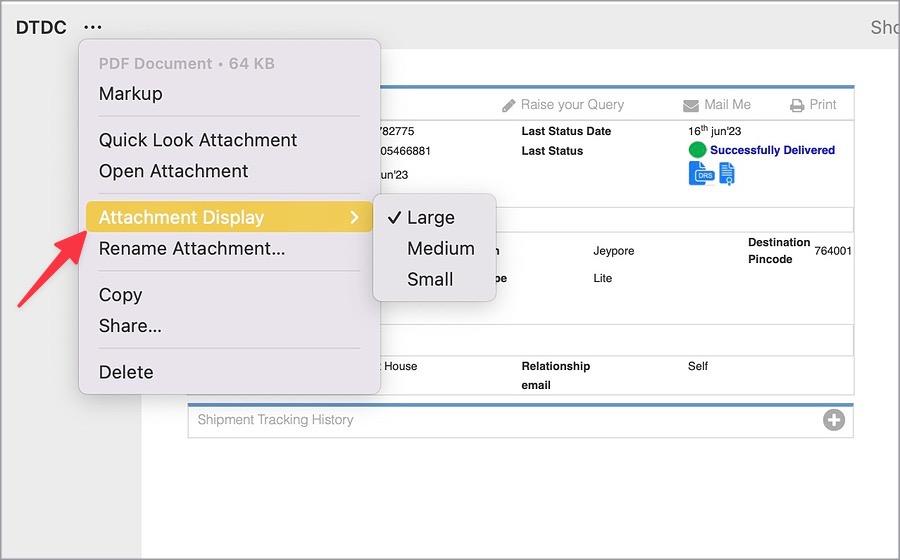This screenshot has width=900, height=560.
Task: Click the Print link
Action: tap(823, 104)
